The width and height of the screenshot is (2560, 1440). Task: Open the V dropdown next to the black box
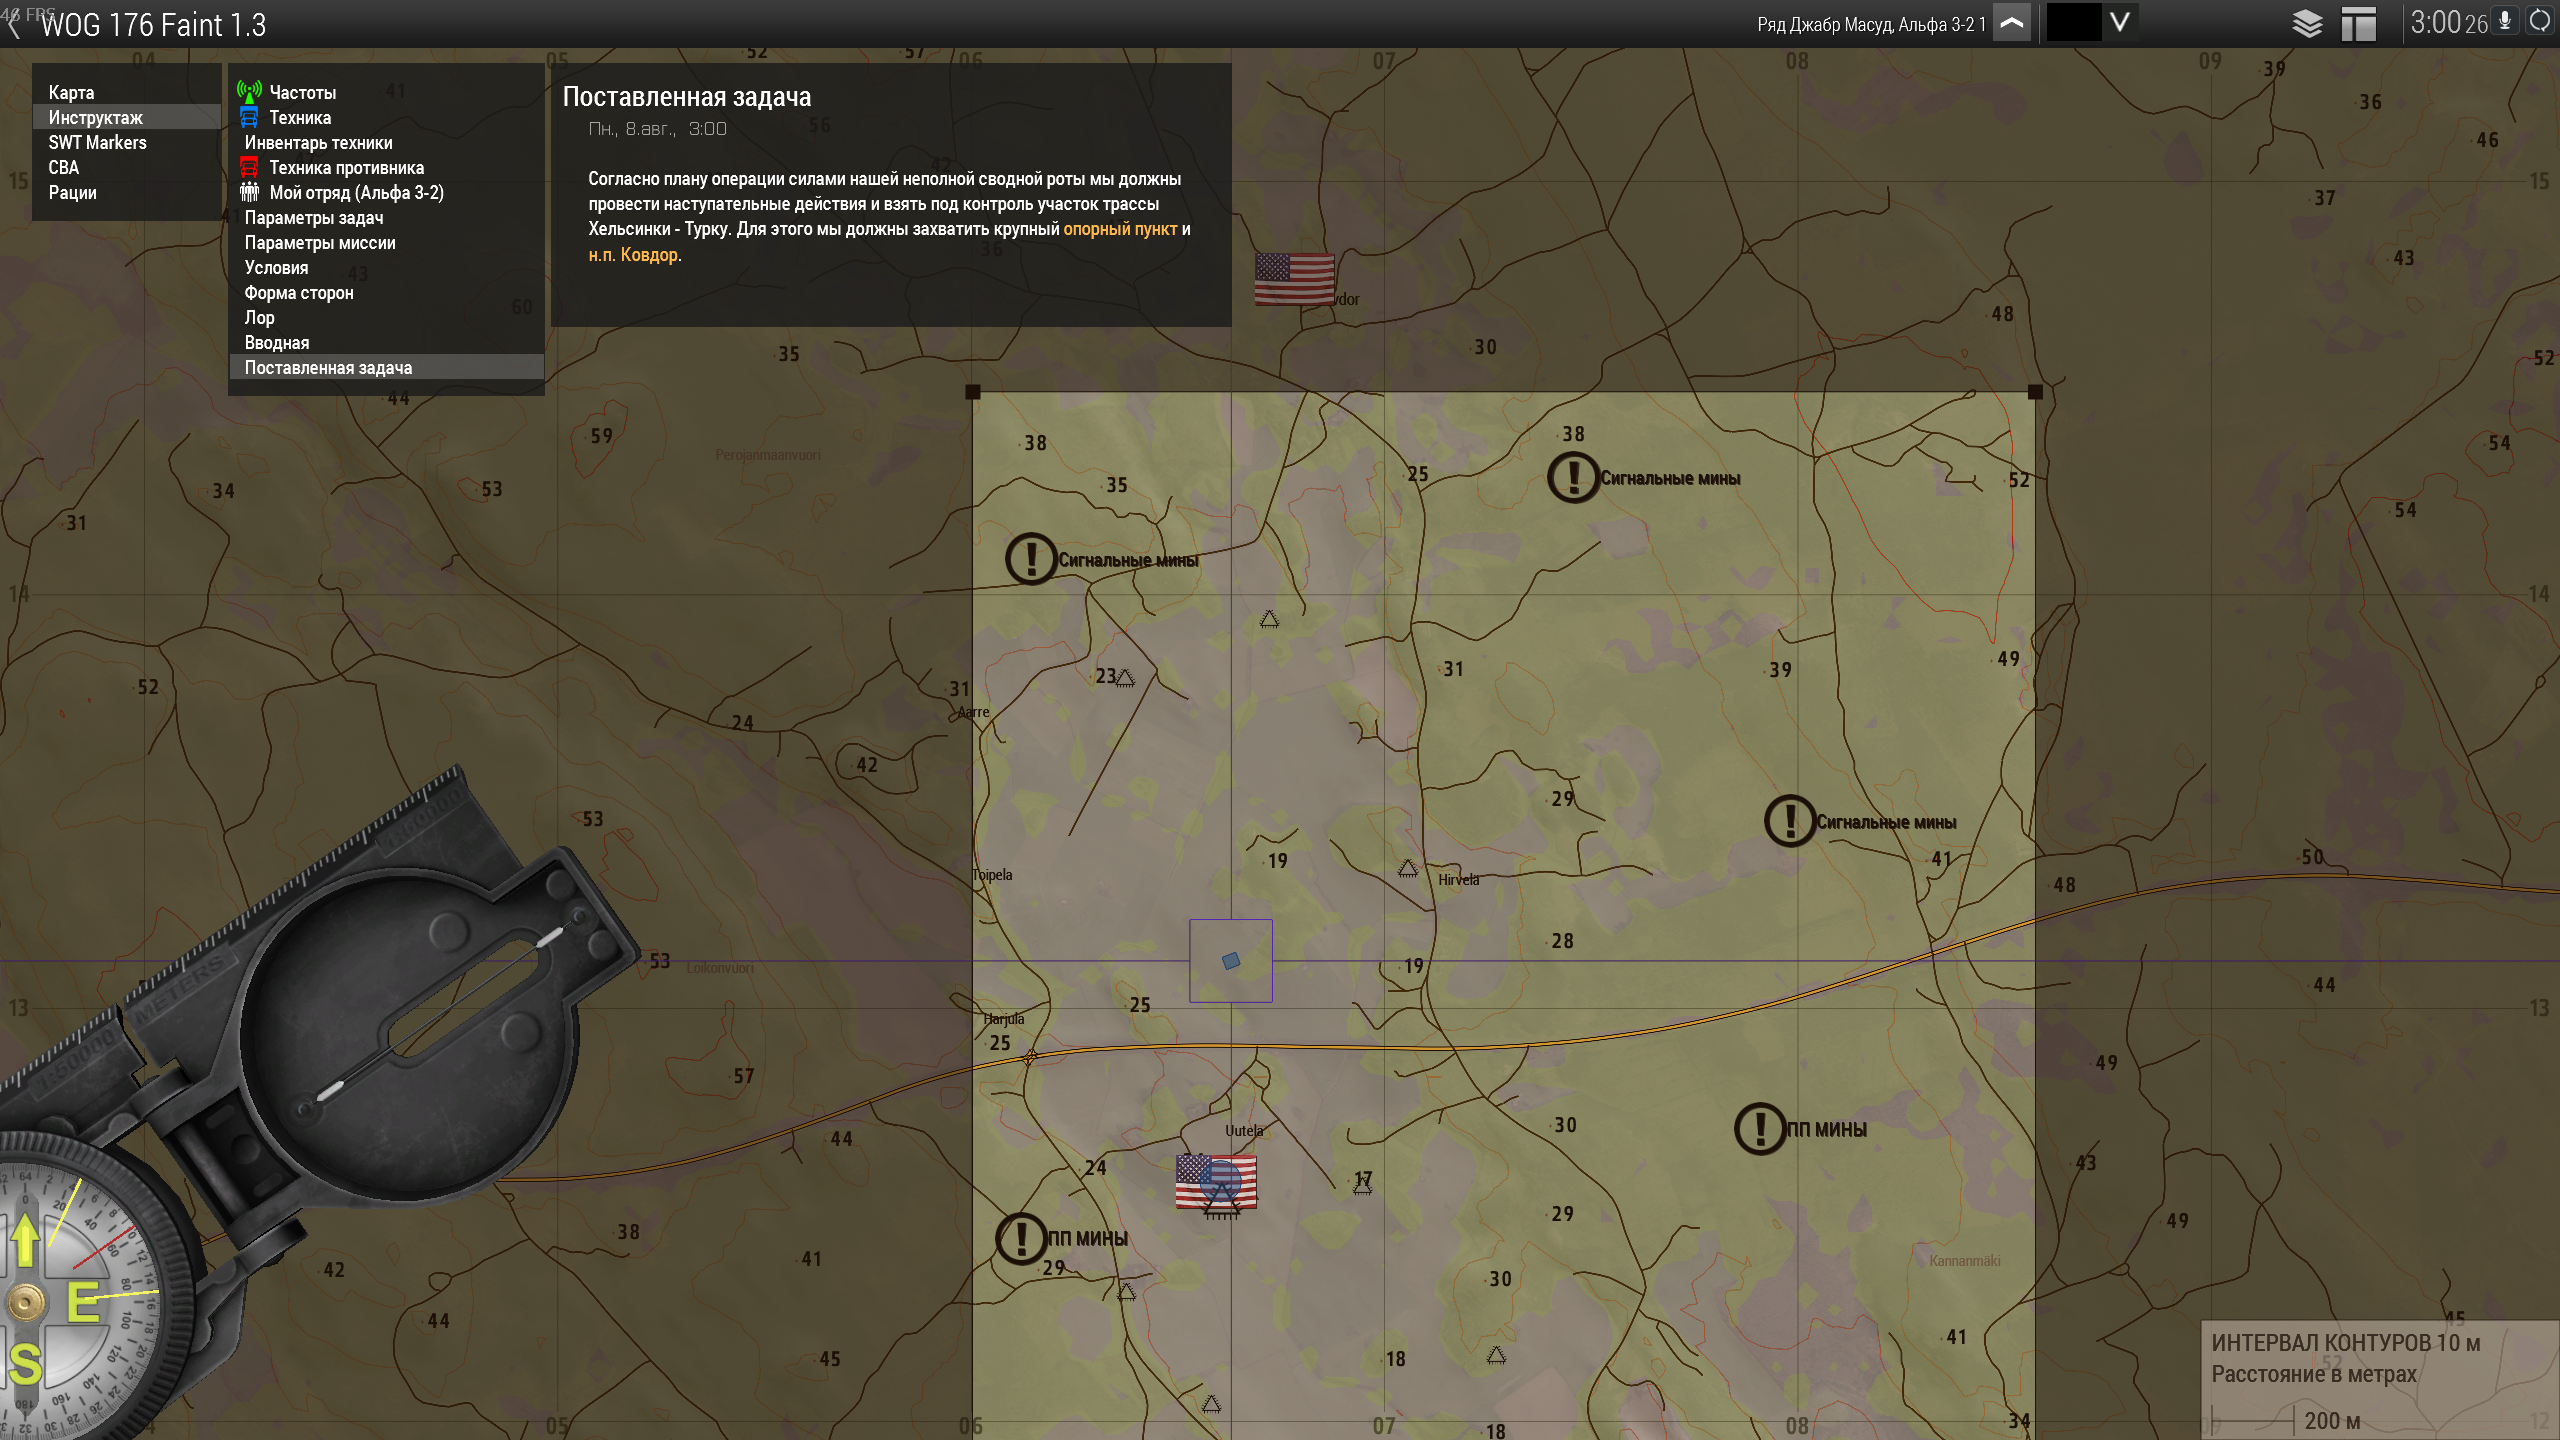[x=2119, y=22]
